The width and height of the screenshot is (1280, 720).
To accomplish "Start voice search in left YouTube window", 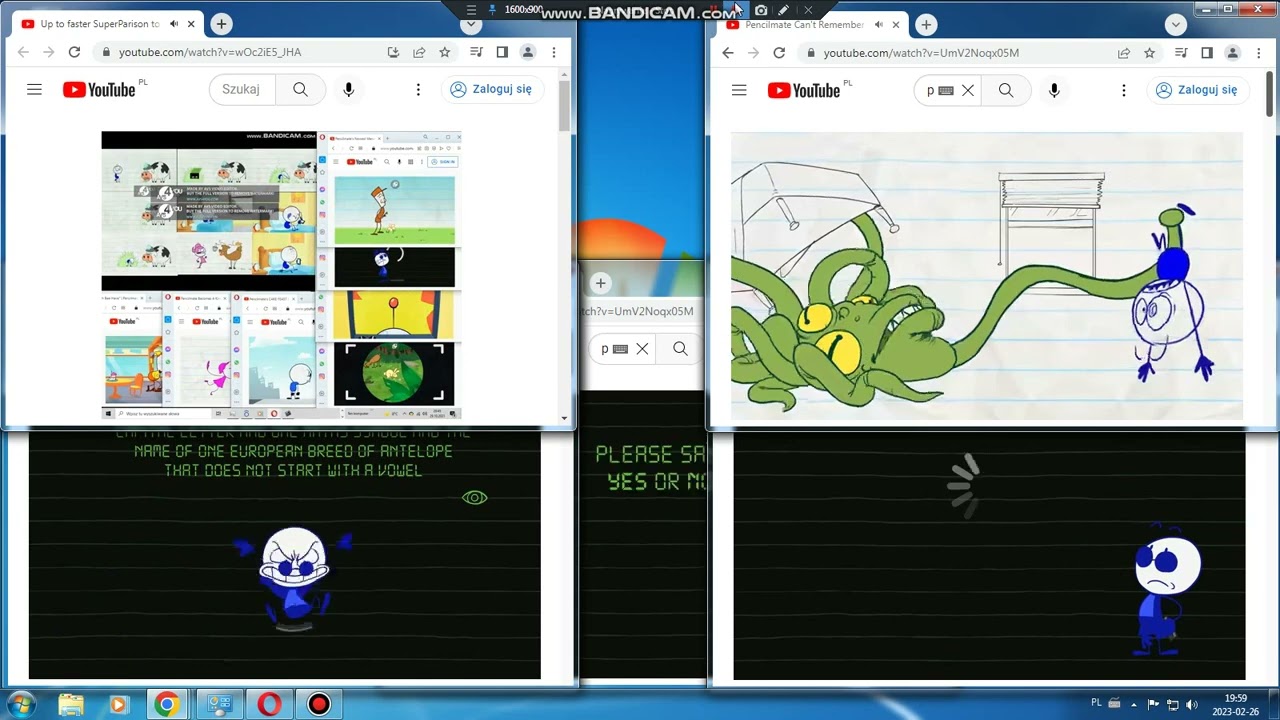I will point(348,89).
